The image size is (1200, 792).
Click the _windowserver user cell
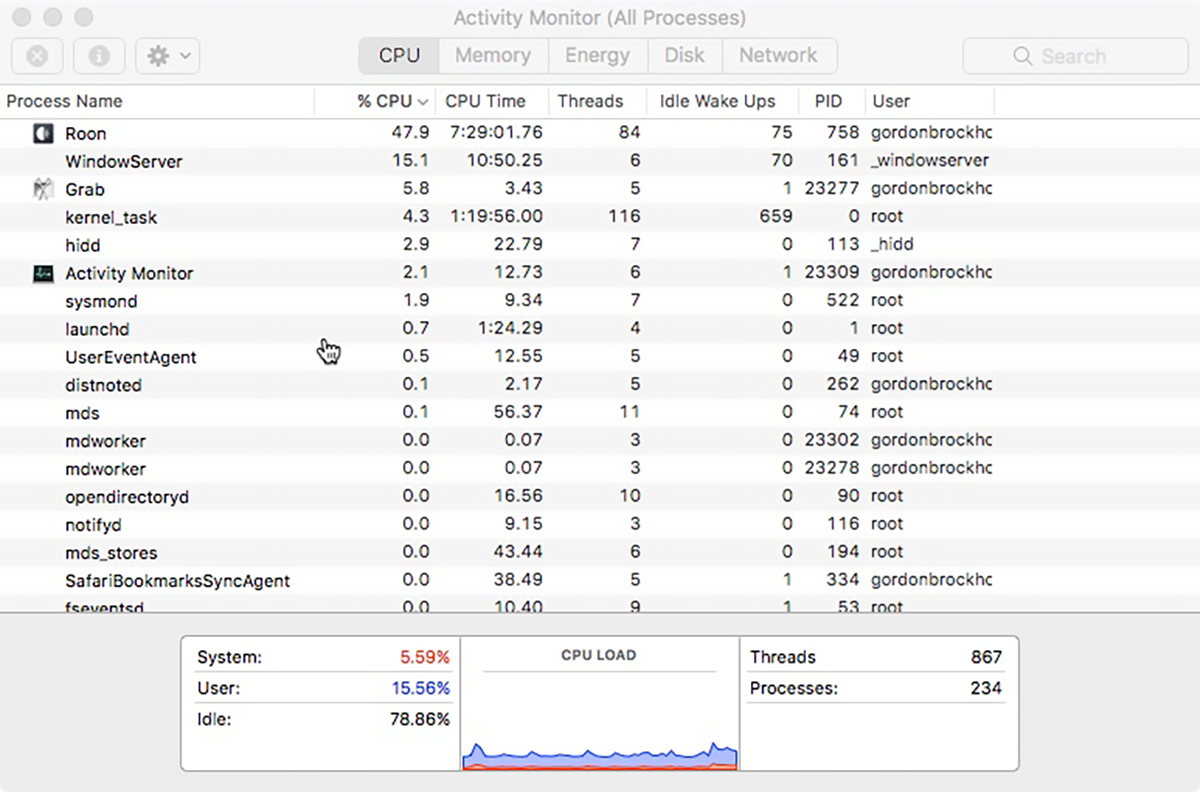[x=930, y=161]
